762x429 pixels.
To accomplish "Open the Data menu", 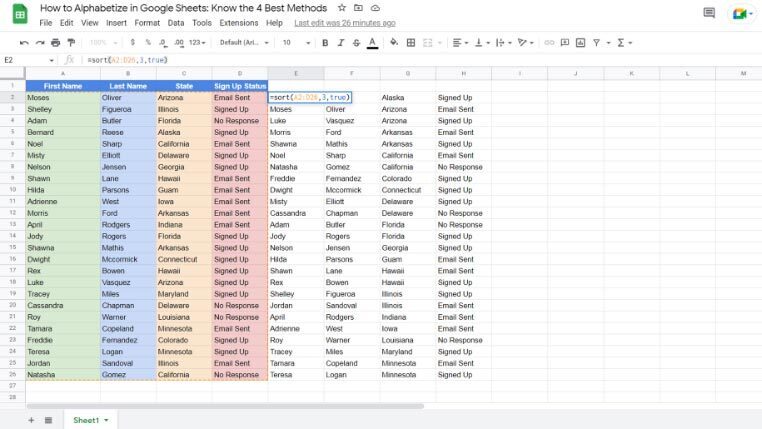I will (176, 23).
